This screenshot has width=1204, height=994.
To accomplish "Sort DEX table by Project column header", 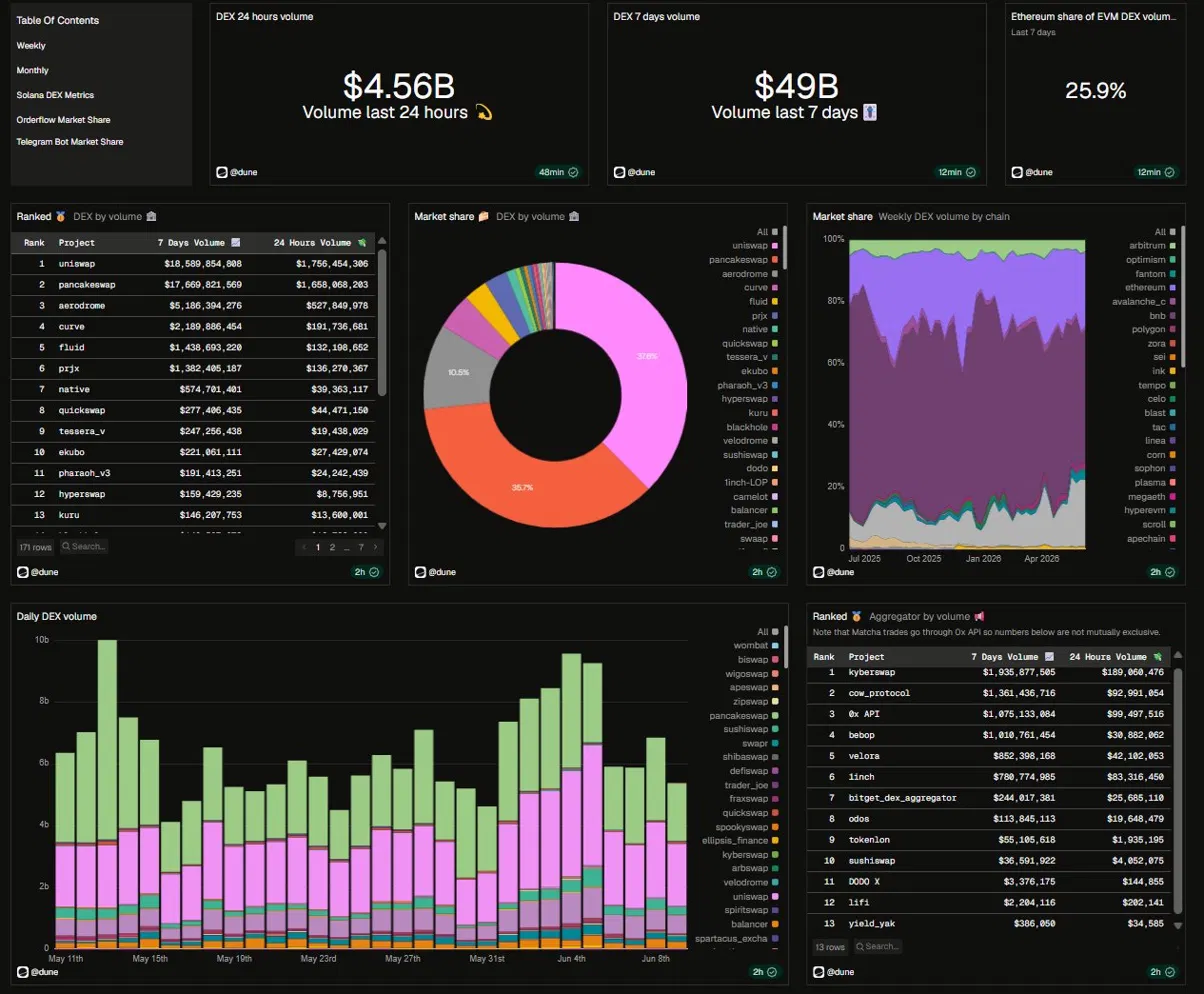I will pyautogui.click(x=77, y=242).
